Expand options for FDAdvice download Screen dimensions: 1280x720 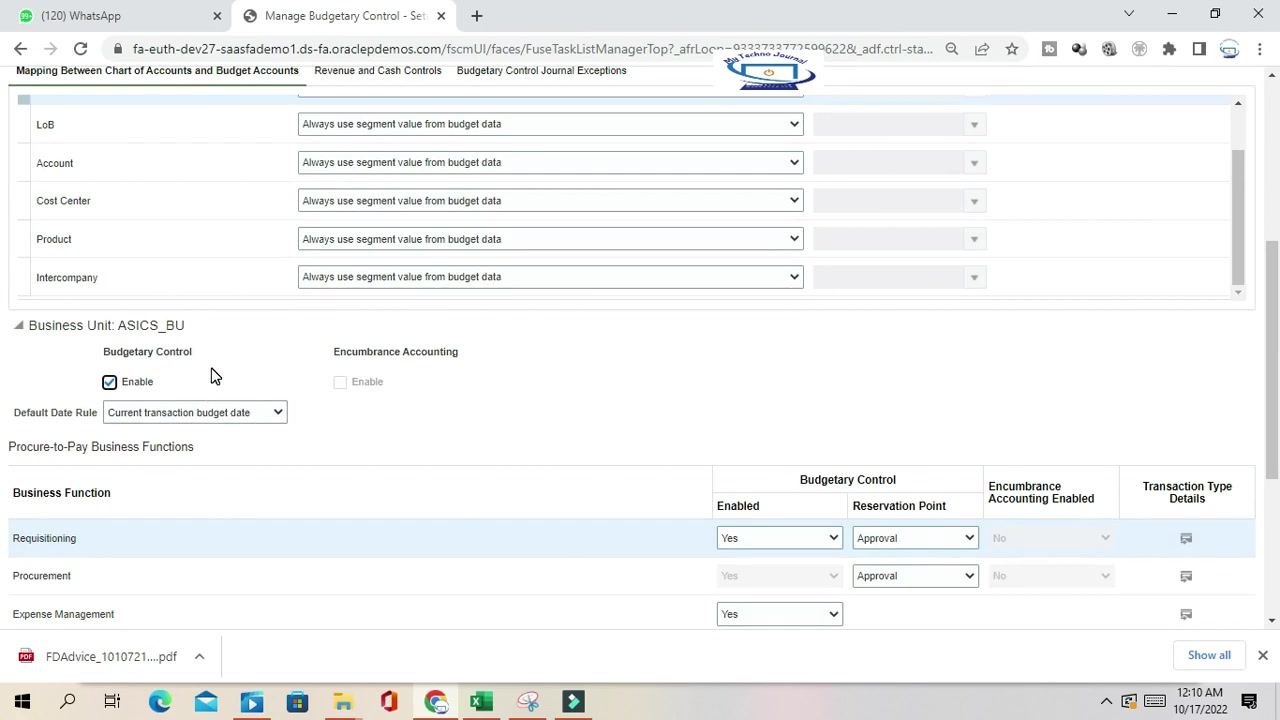[x=199, y=656]
